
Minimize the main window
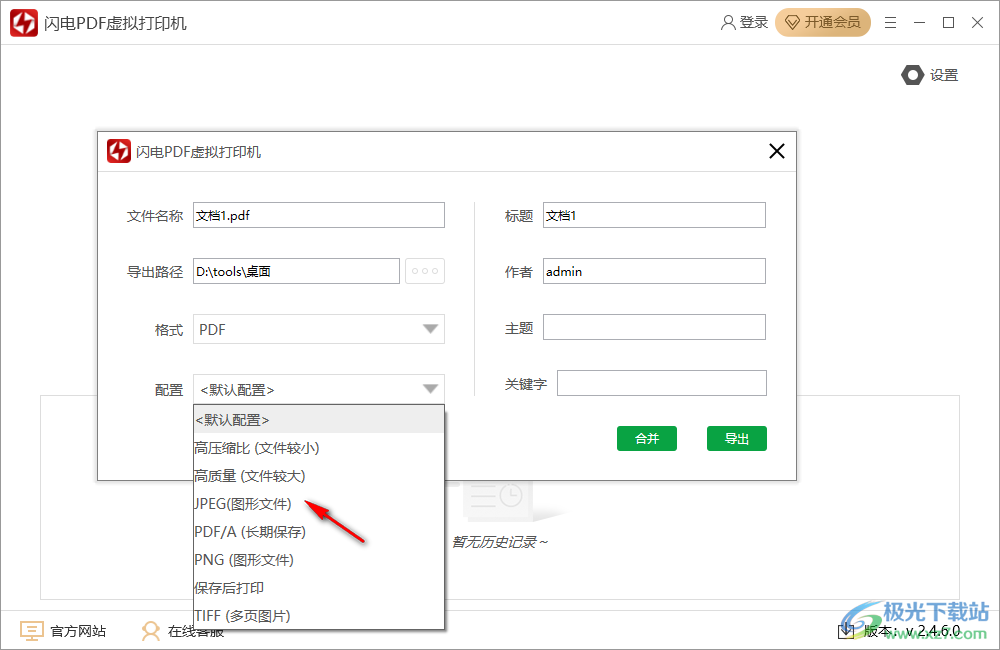coord(919,22)
